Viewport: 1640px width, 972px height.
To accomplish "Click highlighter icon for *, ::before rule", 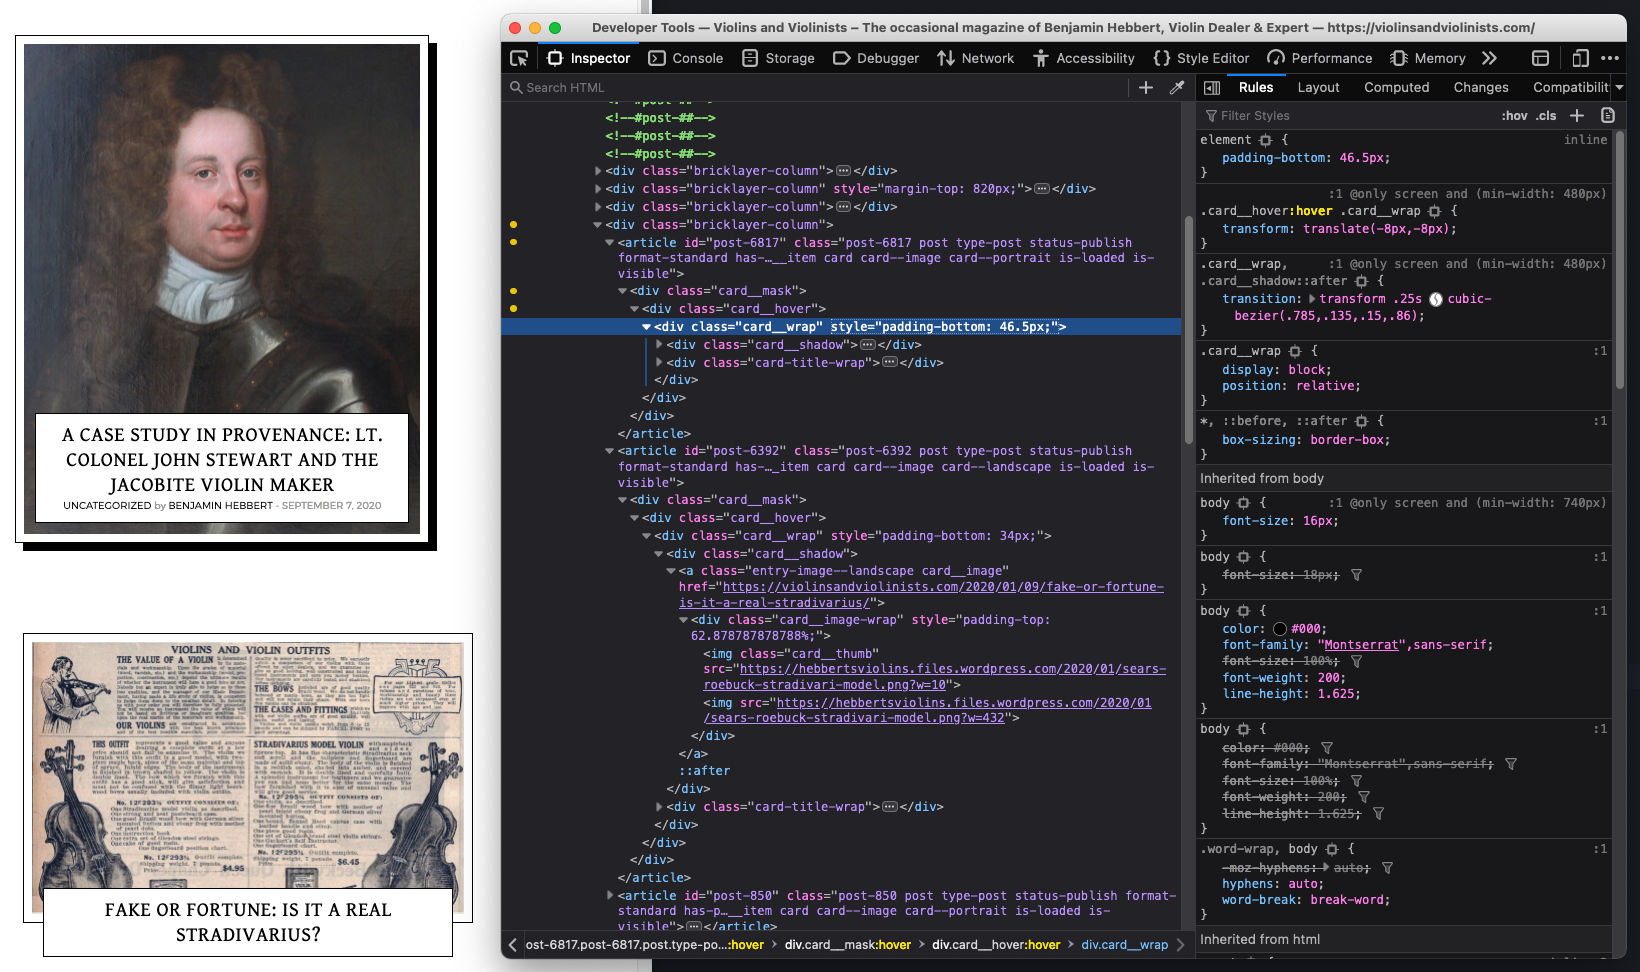I will [x=1361, y=421].
